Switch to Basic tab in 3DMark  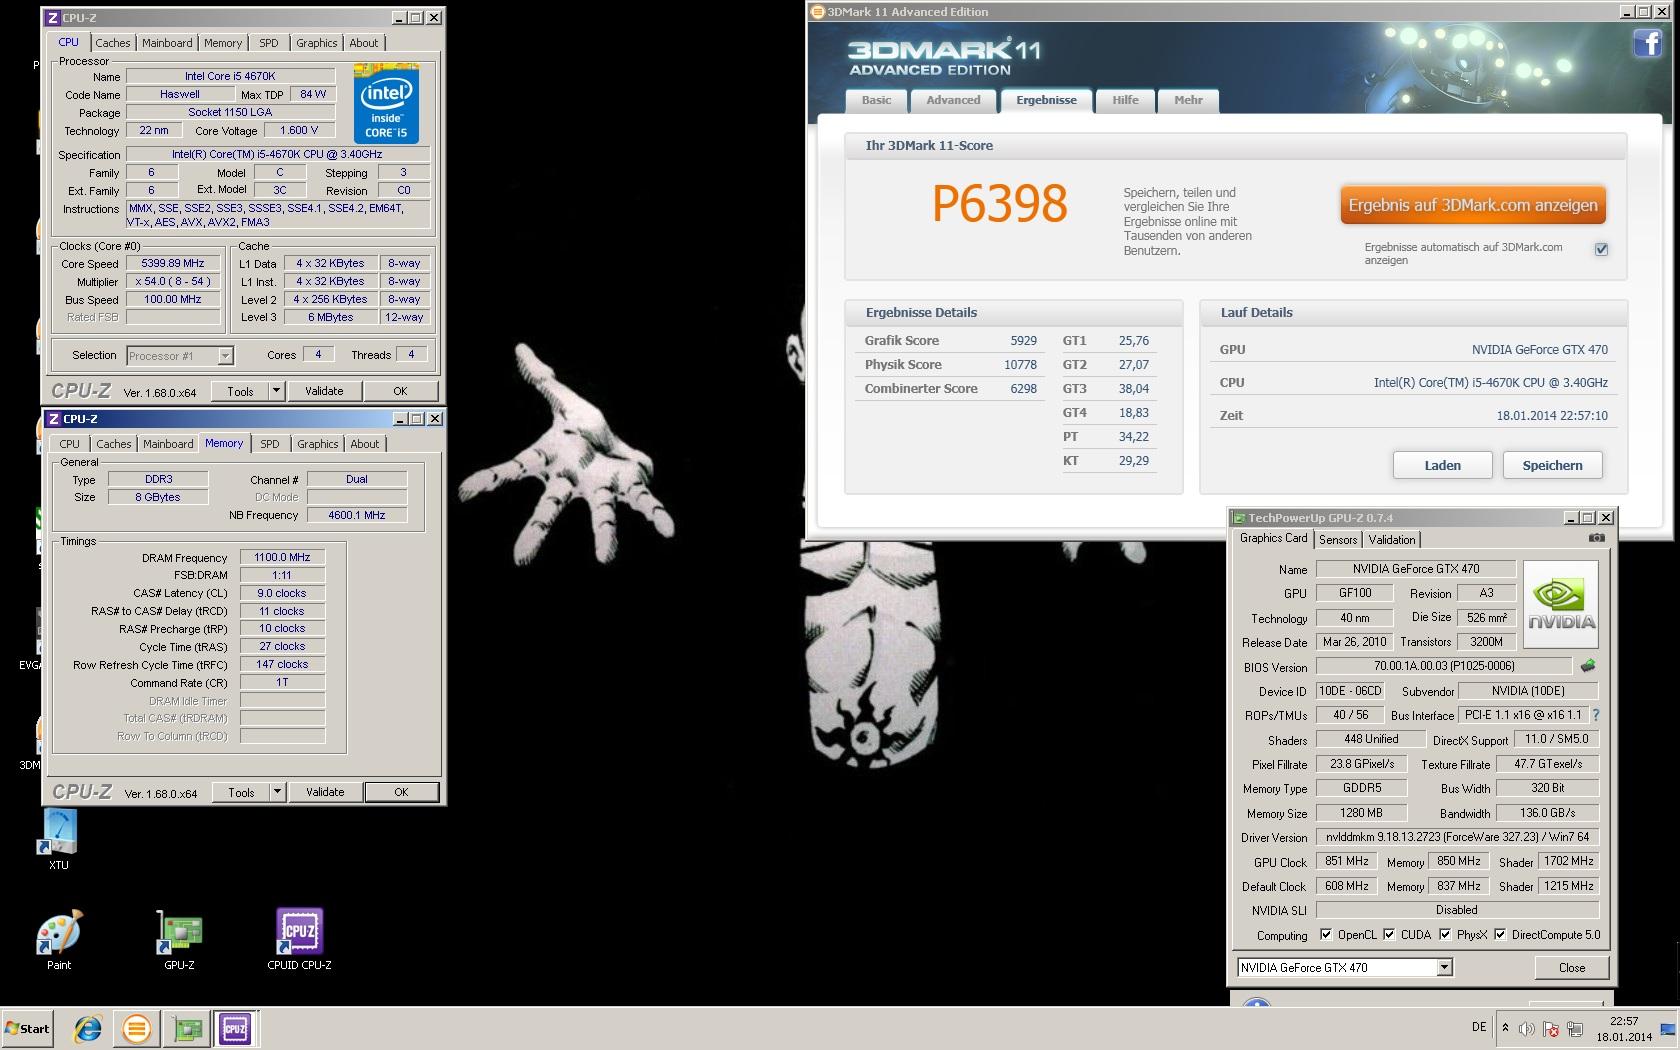(x=877, y=100)
